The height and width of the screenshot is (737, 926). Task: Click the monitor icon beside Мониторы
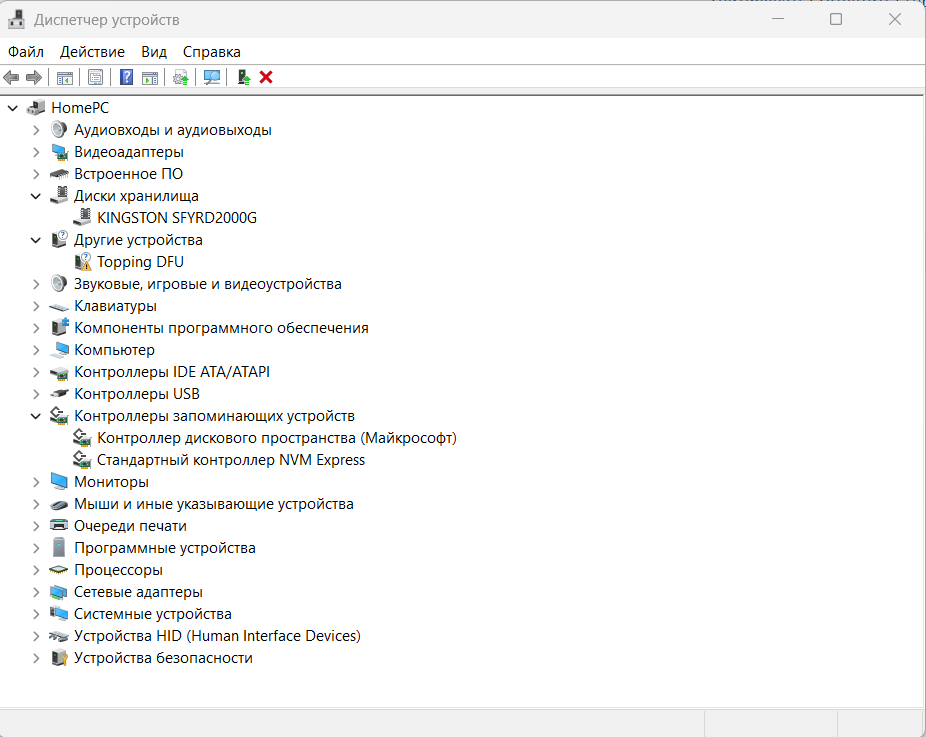[59, 481]
